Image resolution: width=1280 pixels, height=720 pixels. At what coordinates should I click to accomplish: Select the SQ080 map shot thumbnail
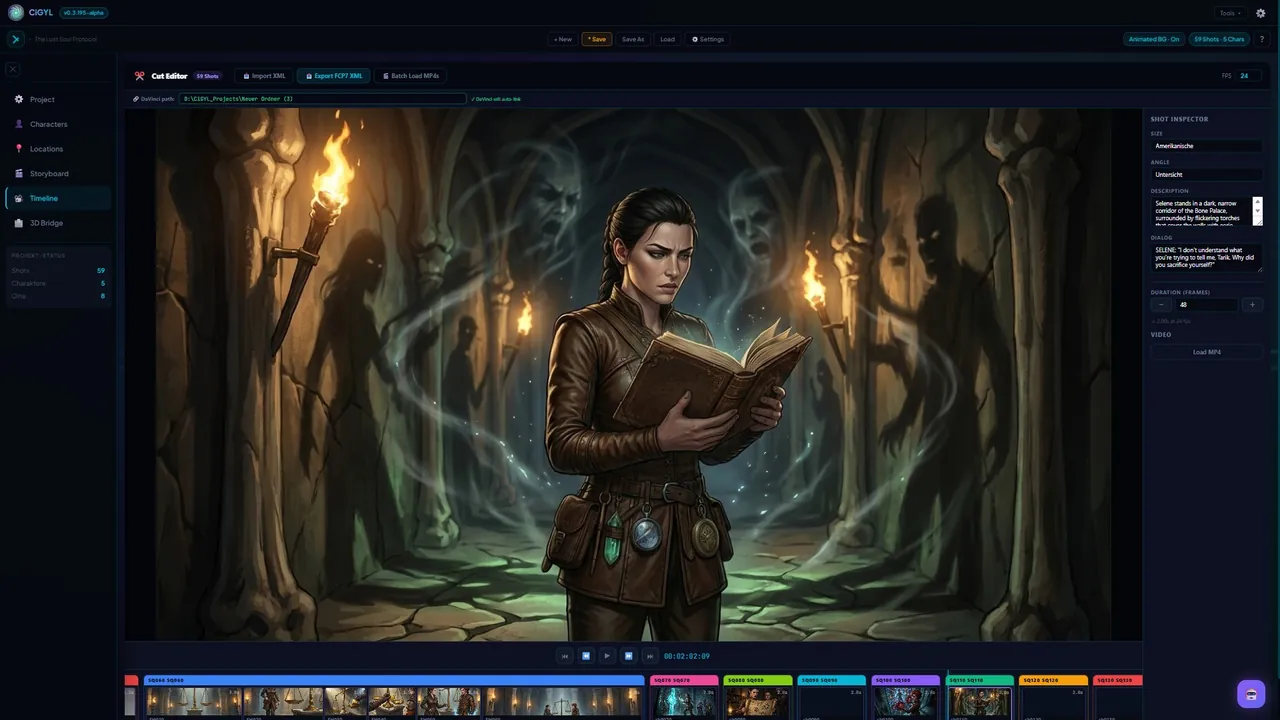[x=758, y=702]
